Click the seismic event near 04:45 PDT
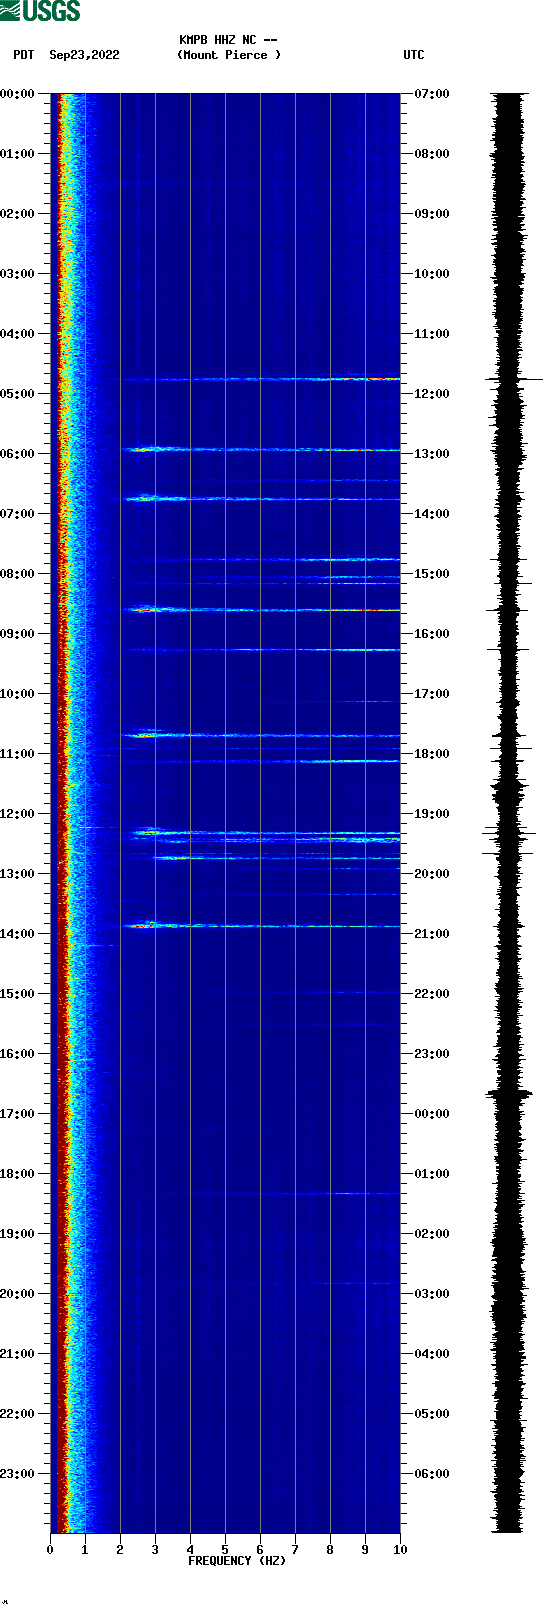552x1613 pixels. [260, 379]
